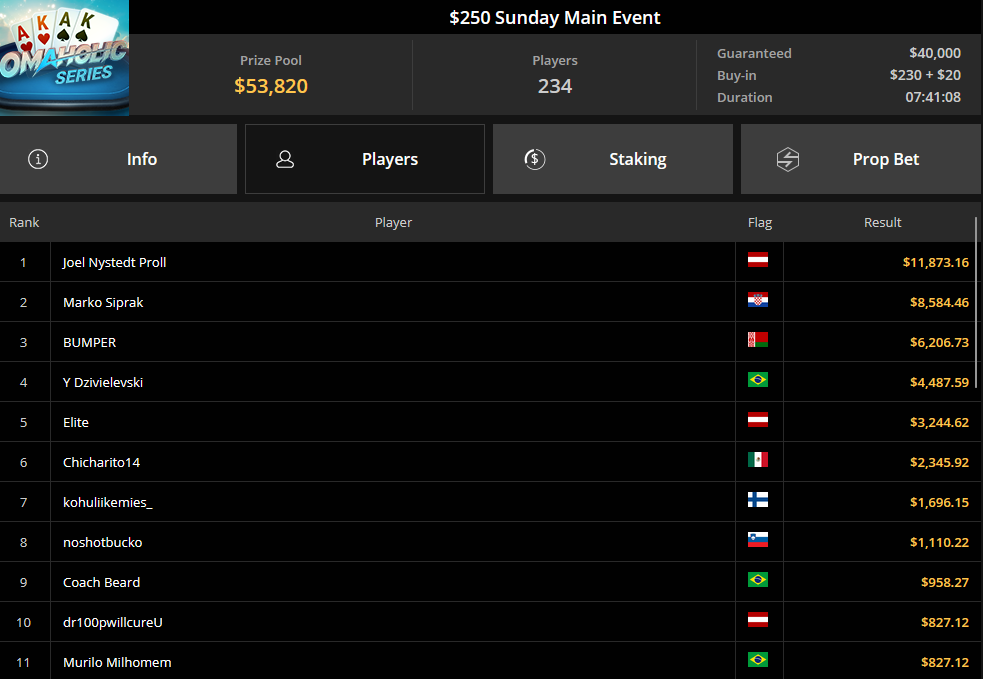The width and height of the screenshot is (983, 679).
Task: Click the Players person icon
Action: 285,159
